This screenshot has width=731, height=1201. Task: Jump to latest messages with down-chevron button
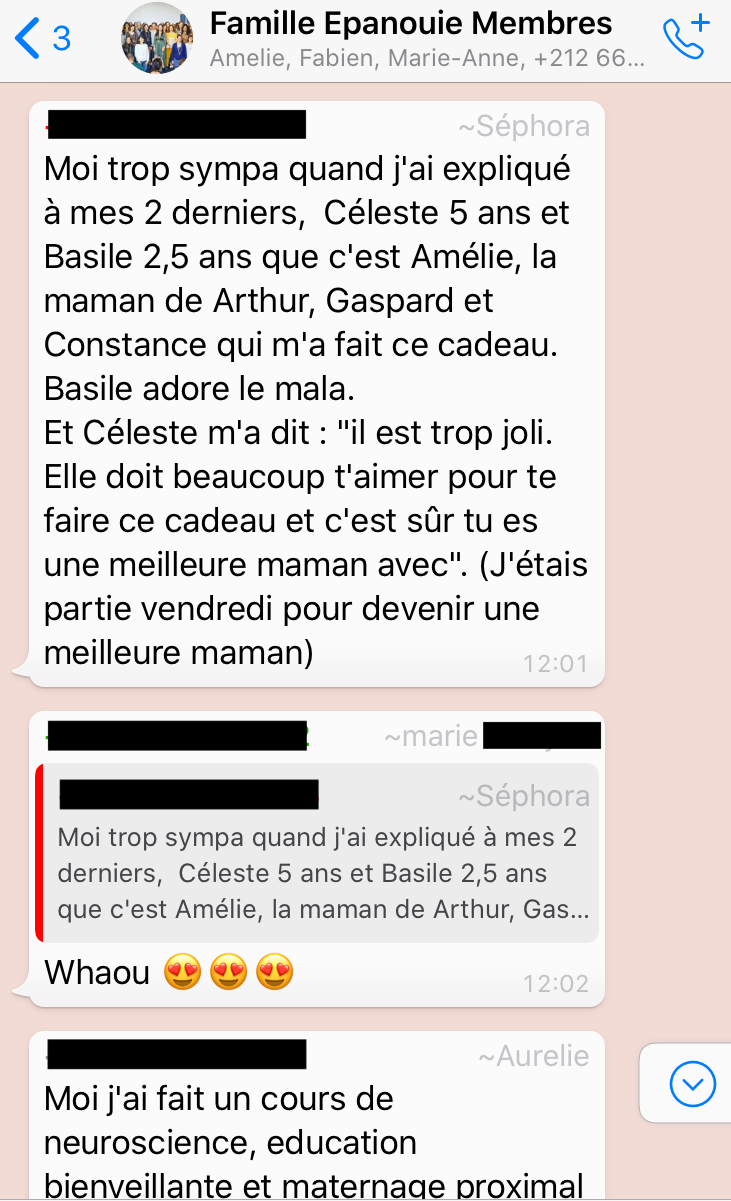pos(693,1083)
